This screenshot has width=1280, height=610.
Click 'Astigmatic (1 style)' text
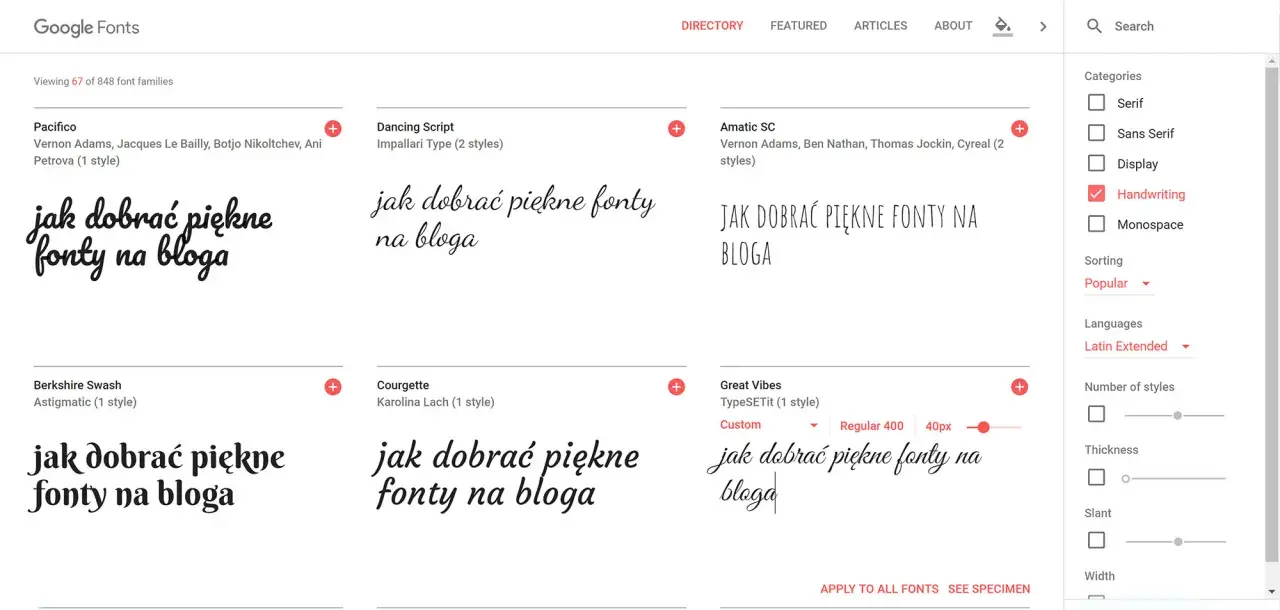85,402
